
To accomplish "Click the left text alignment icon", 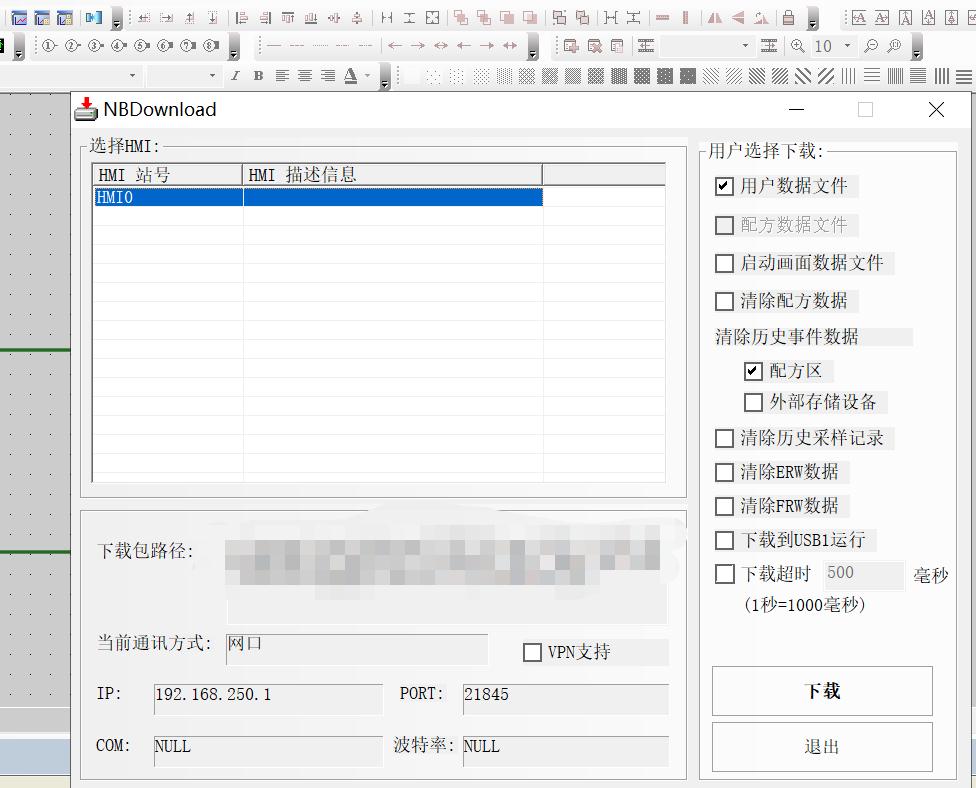I will pos(282,76).
